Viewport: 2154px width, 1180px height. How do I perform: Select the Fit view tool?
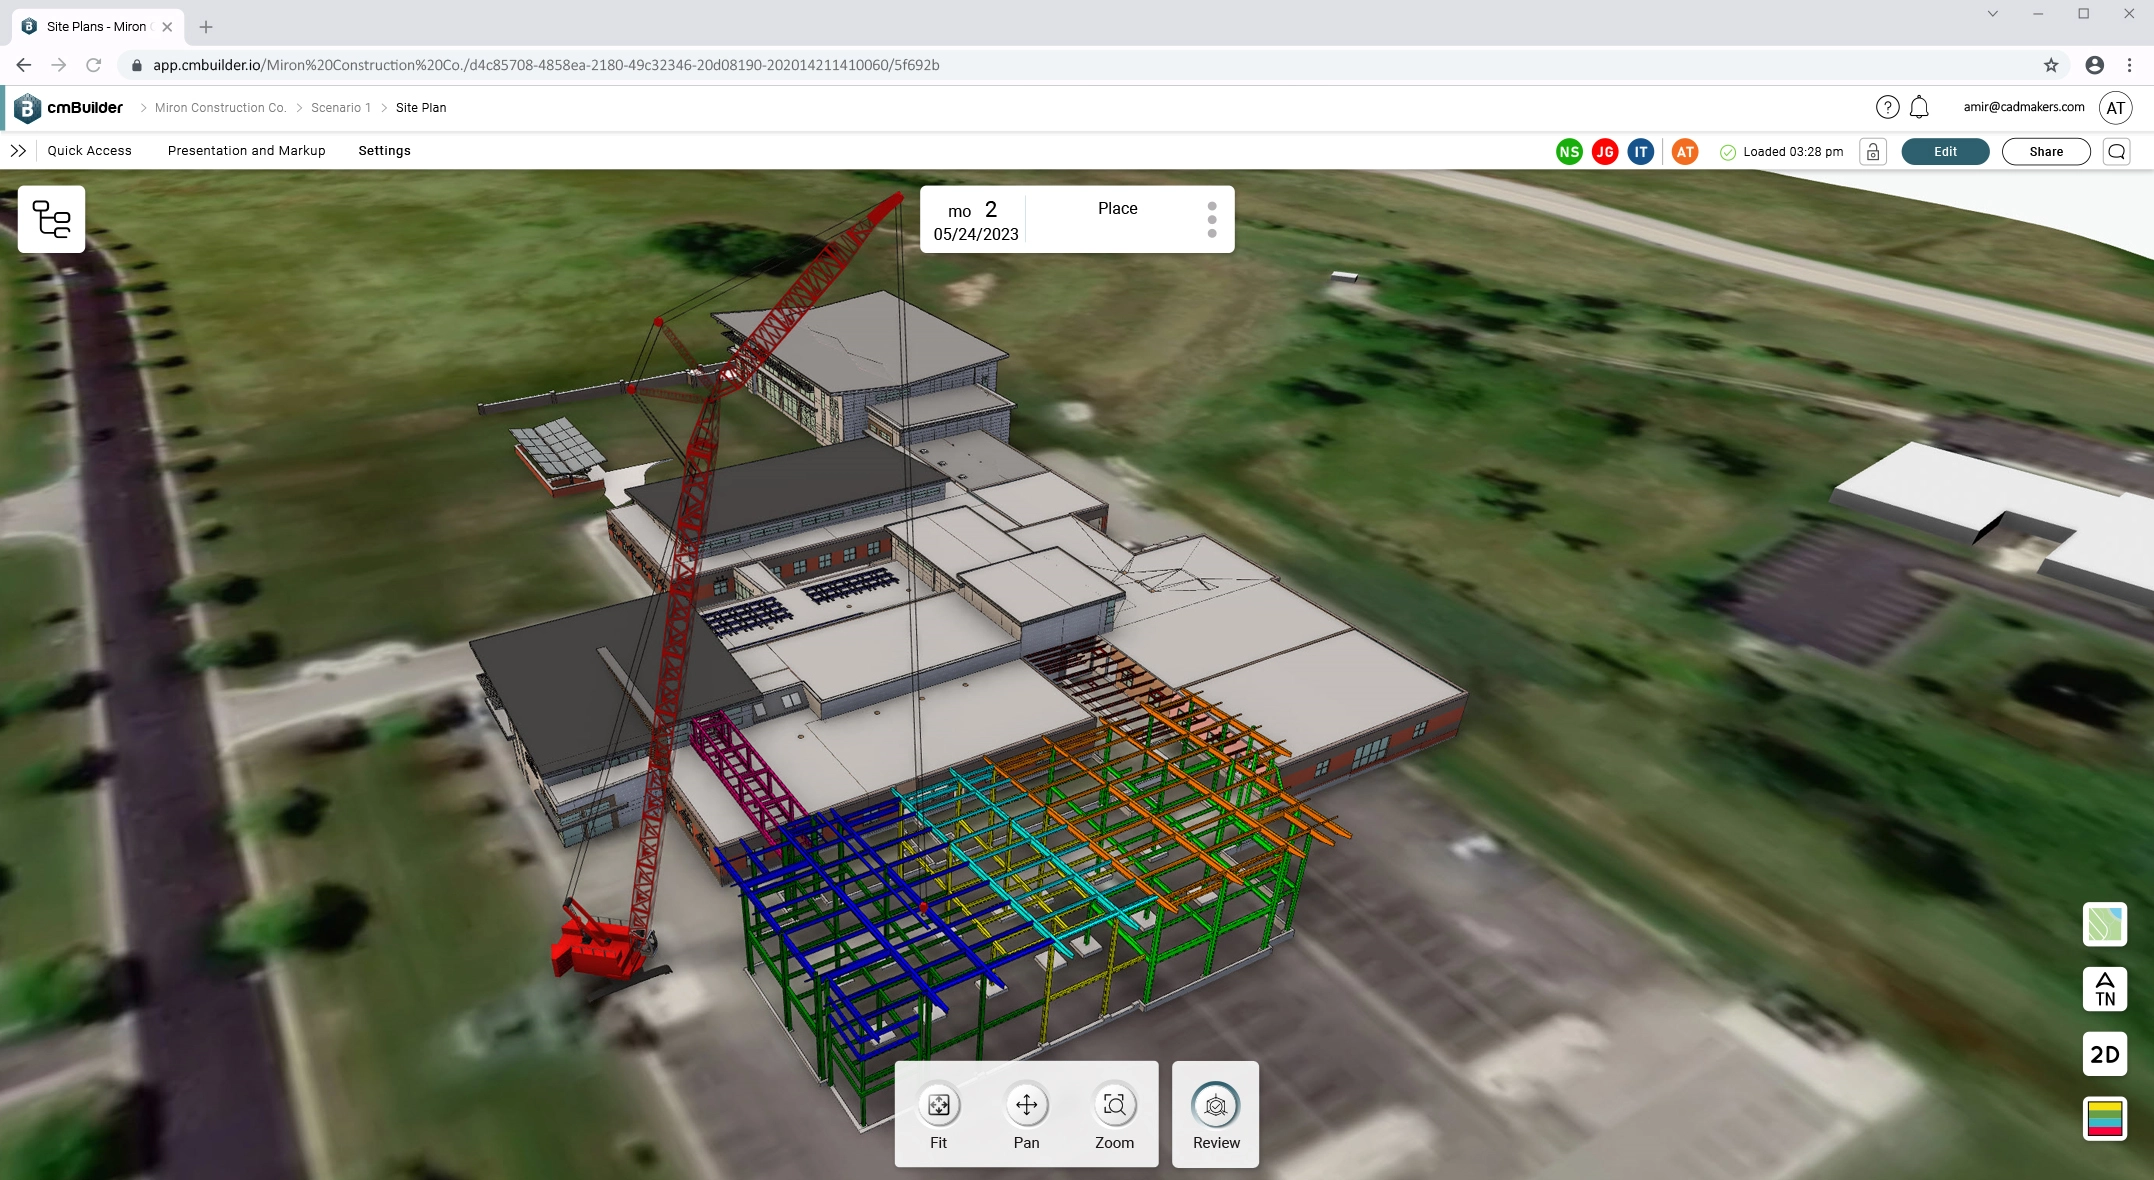click(938, 1106)
